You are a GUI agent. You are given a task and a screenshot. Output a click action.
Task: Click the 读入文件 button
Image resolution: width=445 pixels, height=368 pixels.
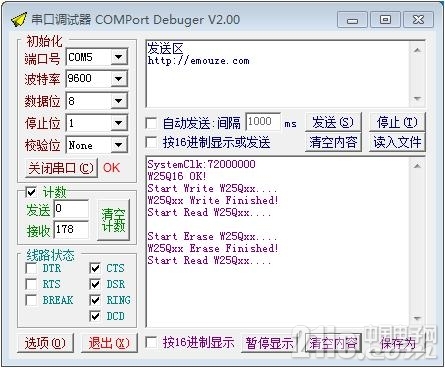click(397, 143)
